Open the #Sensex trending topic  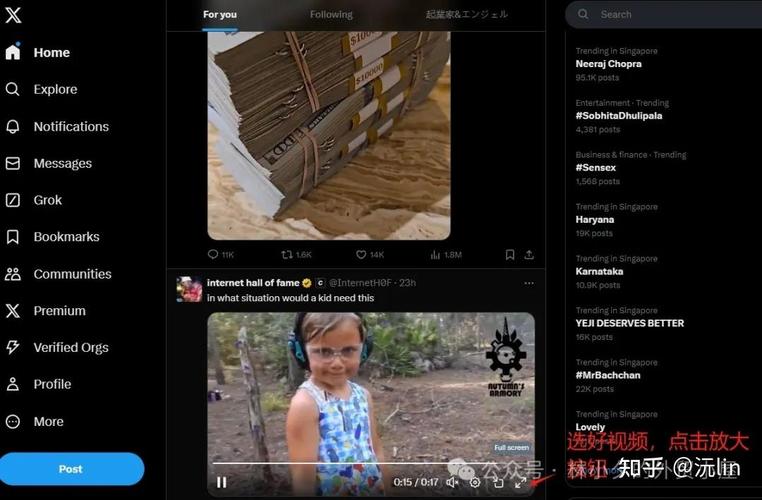point(595,168)
